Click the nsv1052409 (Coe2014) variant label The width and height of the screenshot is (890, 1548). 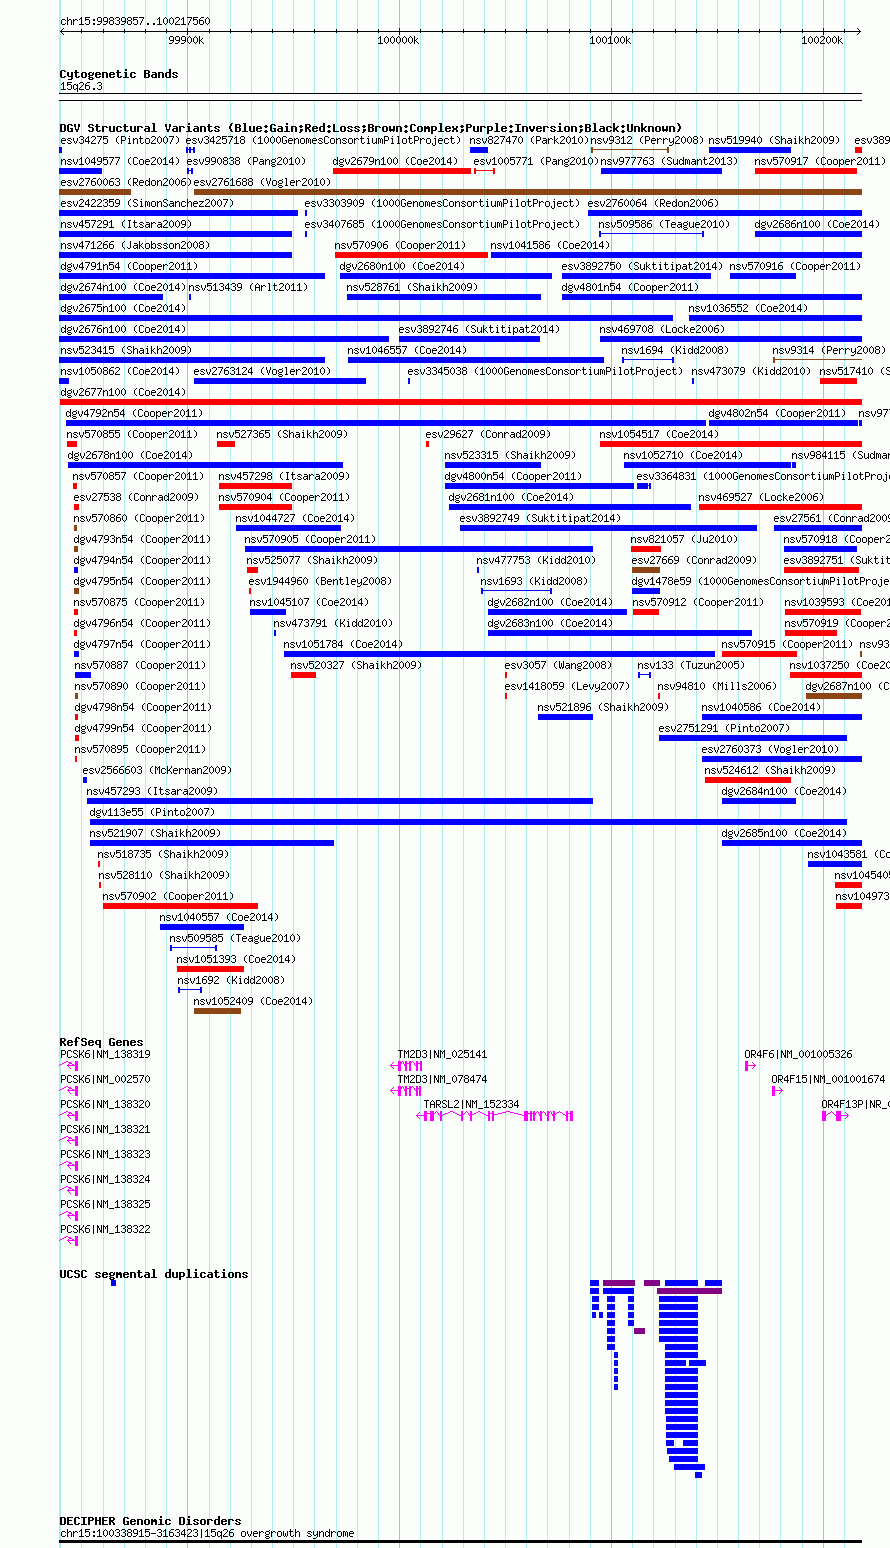[253, 1001]
